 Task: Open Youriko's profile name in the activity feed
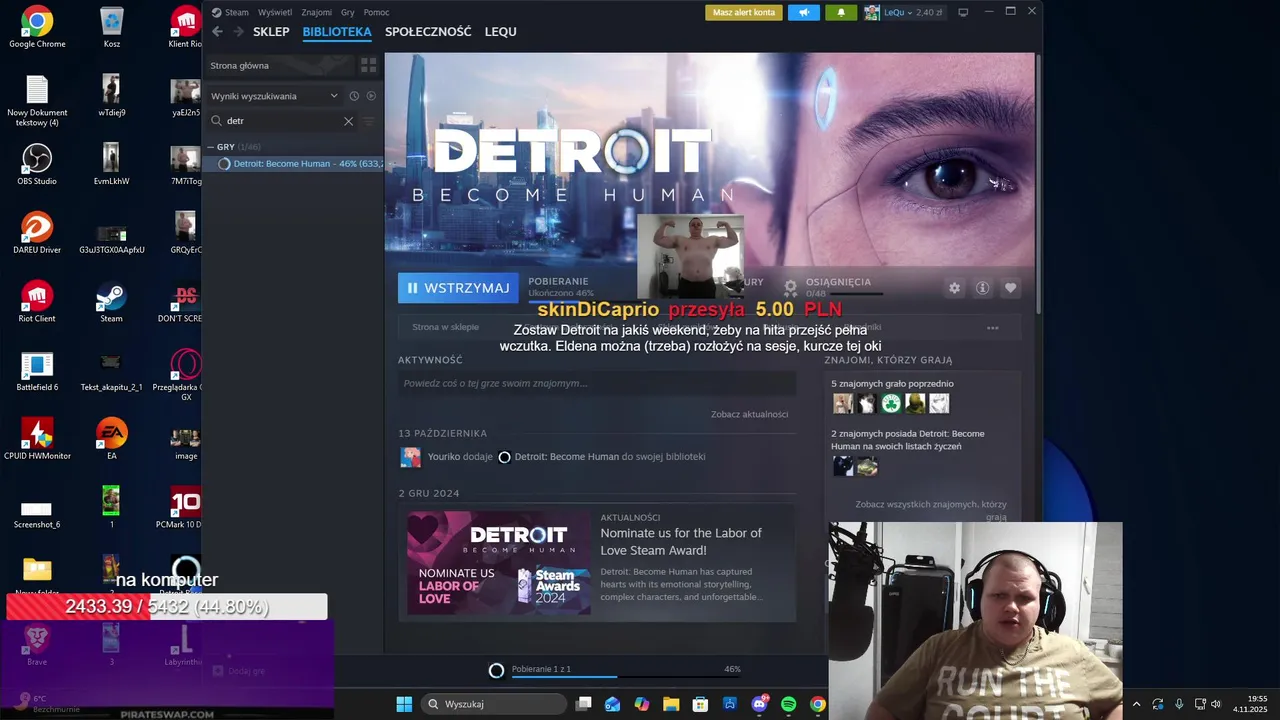[x=444, y=457]
